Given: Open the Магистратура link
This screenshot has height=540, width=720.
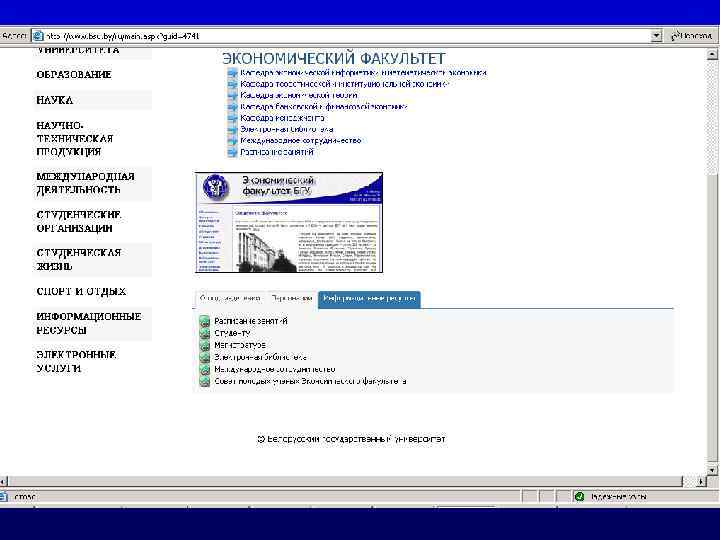Looking at the screenshot, I should [240, 345].
